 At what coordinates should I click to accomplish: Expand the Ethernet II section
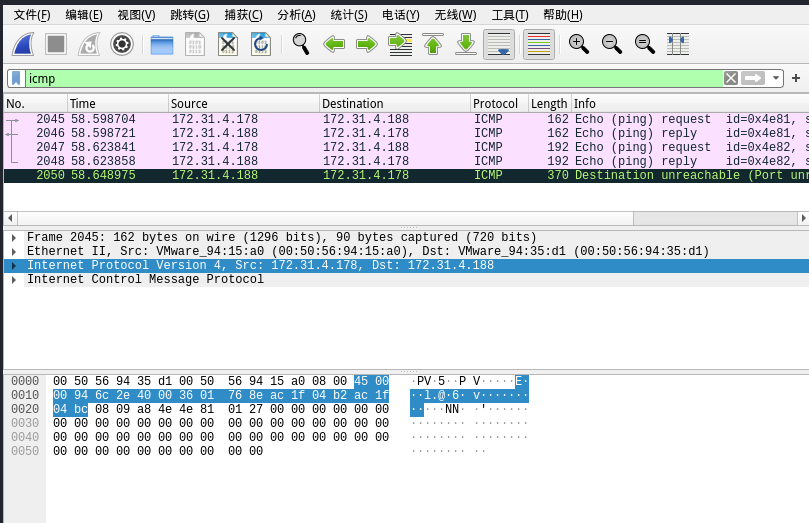pyautogui.click(x=14, y=252)
